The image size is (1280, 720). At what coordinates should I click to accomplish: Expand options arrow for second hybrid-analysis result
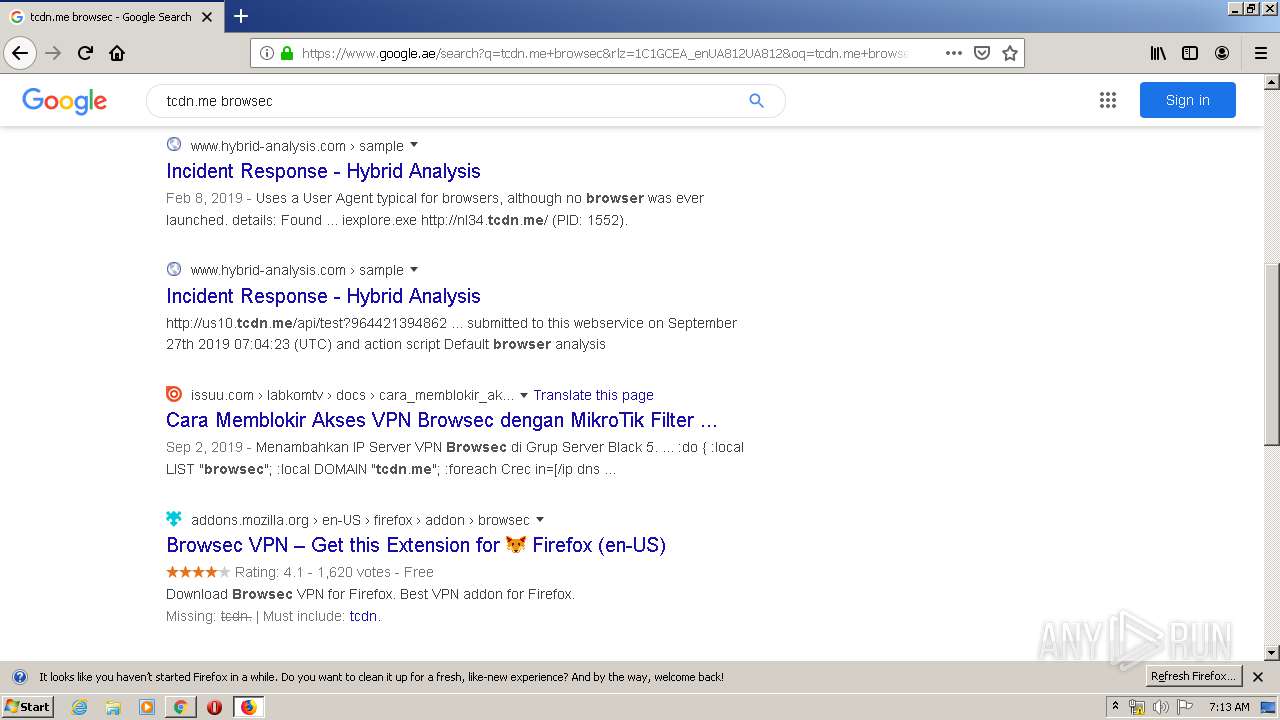pyautogui.click(x=414, y=270)
